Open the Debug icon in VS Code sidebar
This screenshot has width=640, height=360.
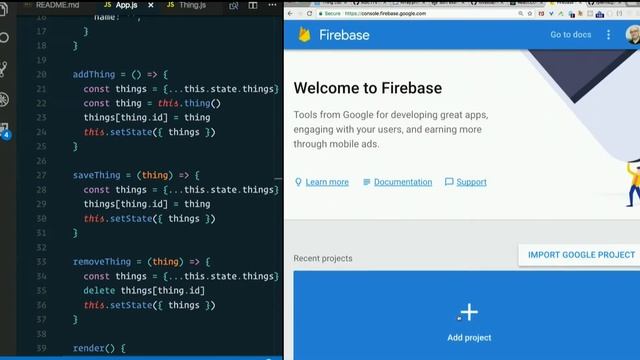coord(4,100)
